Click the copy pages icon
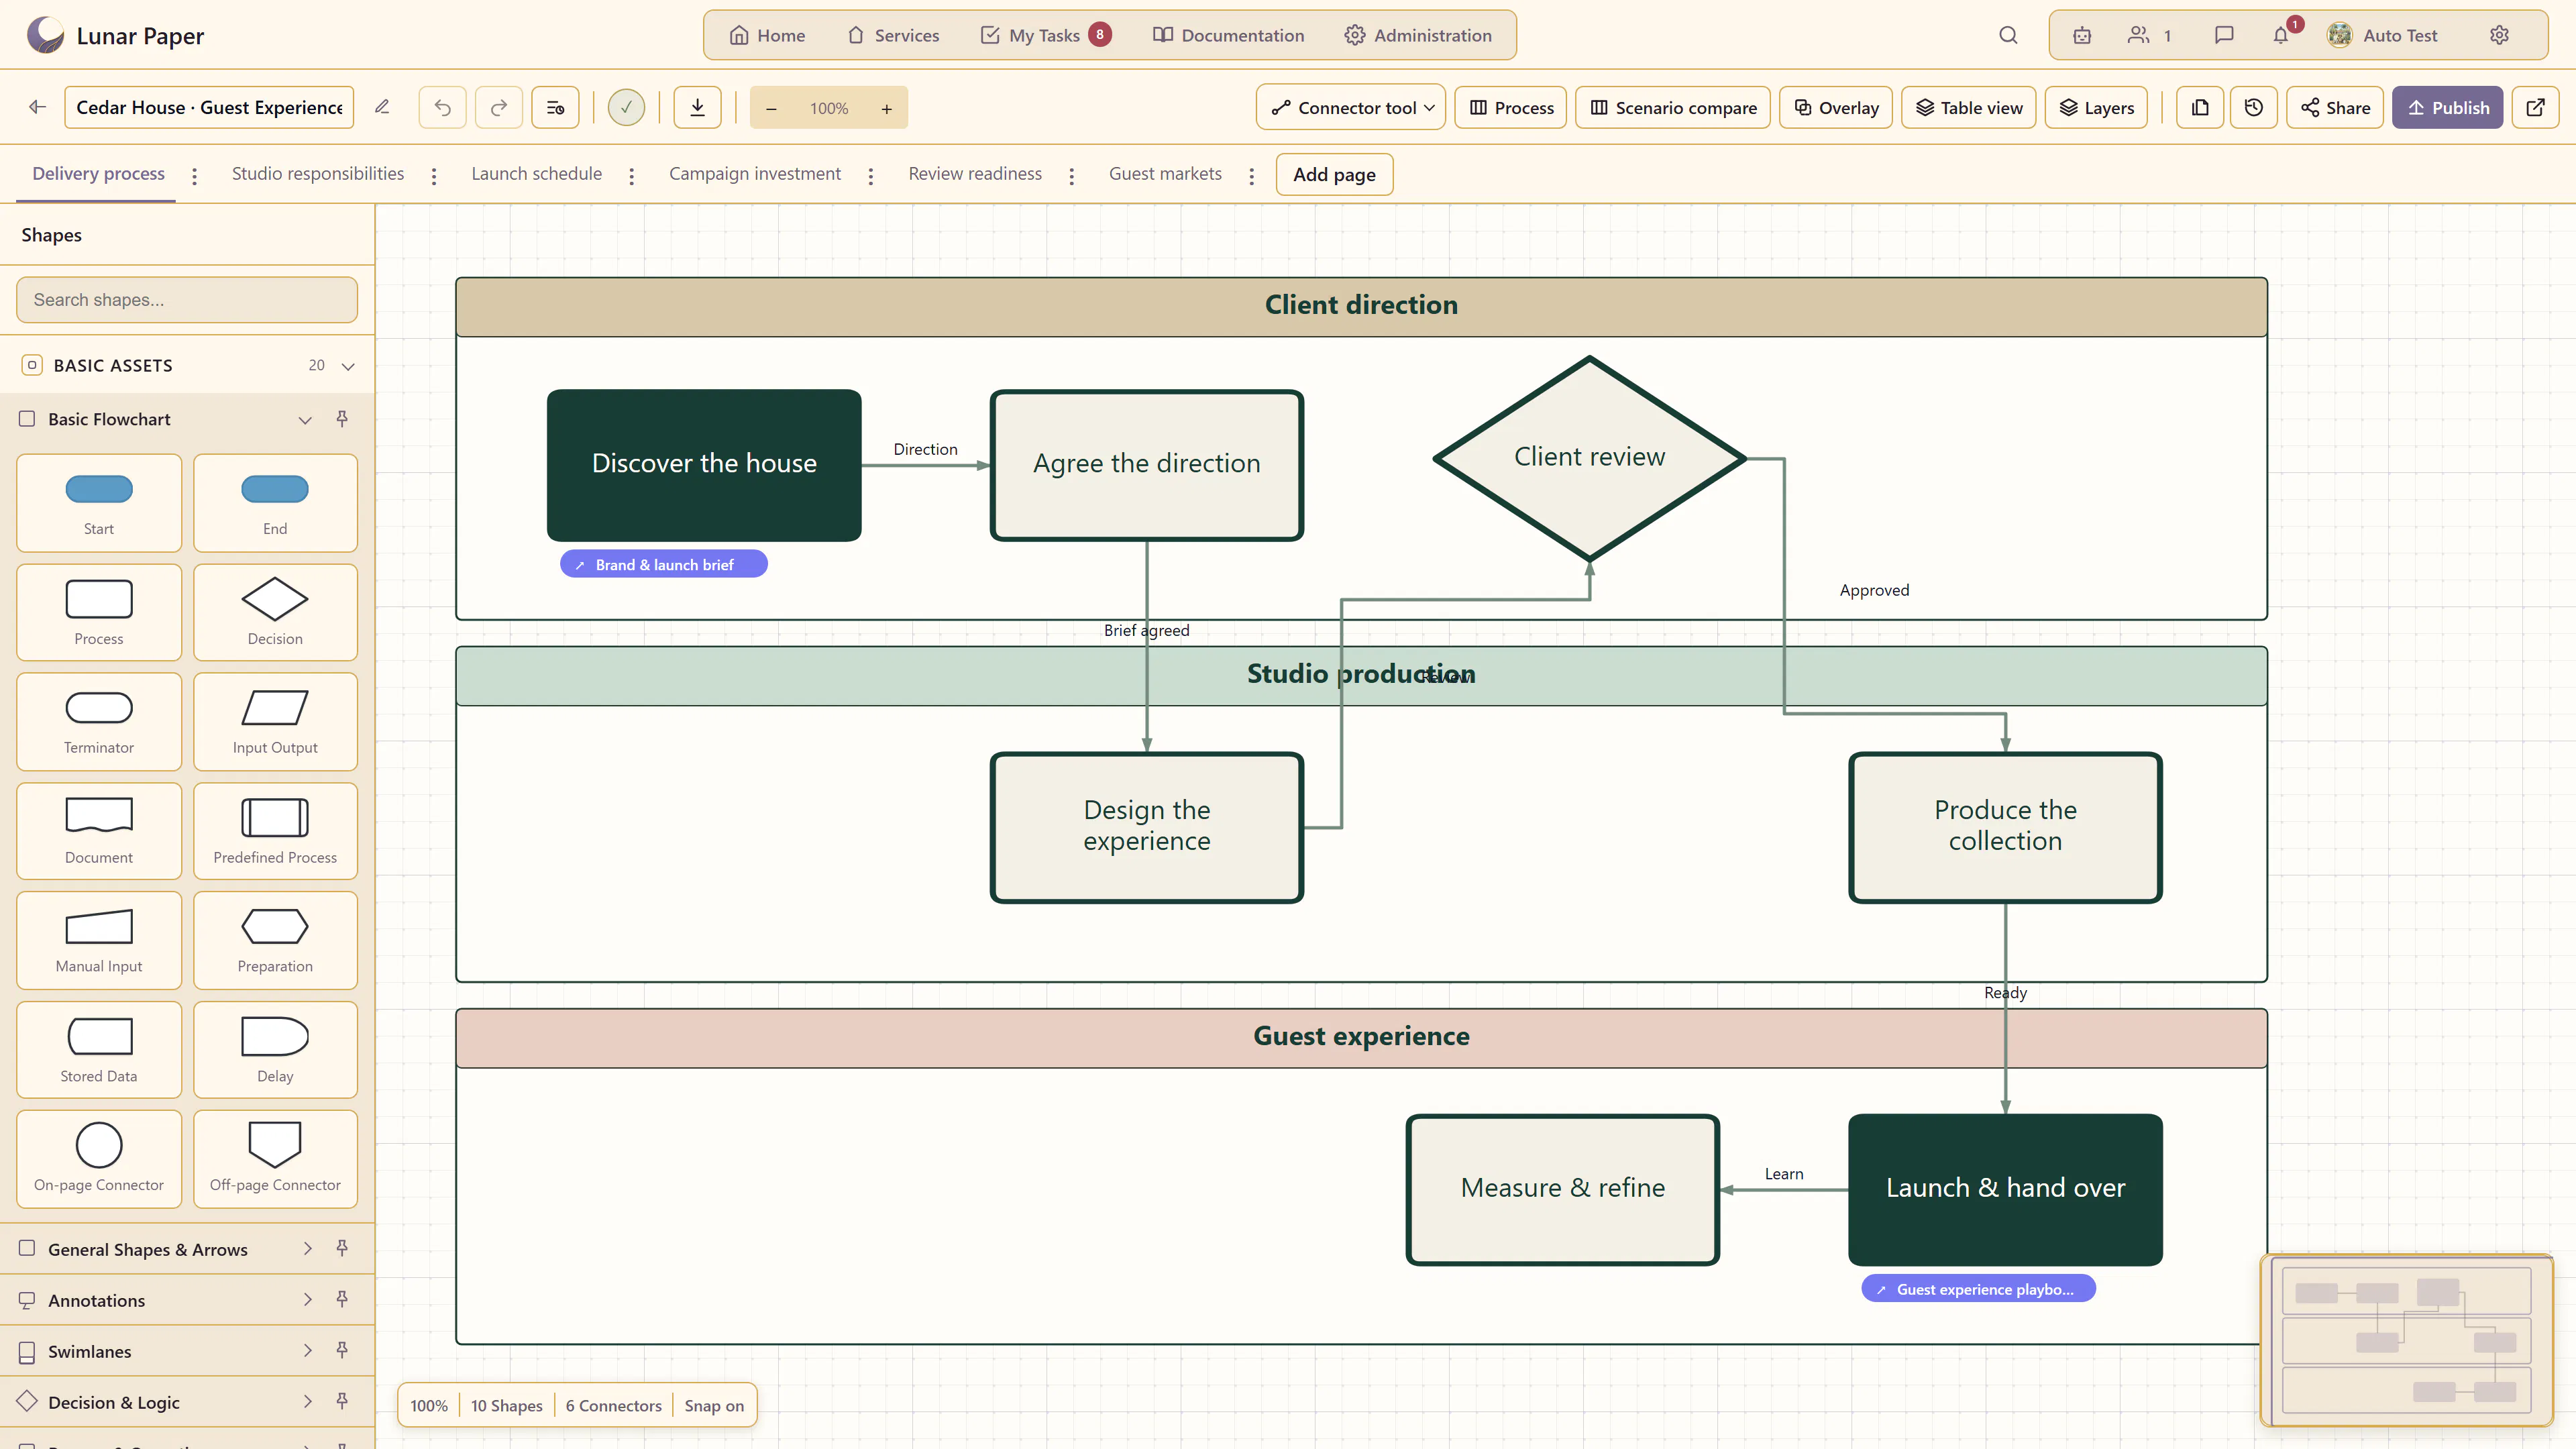Image resolution: width=2576 pixels, height=1449 pixels. point(2200,107)
